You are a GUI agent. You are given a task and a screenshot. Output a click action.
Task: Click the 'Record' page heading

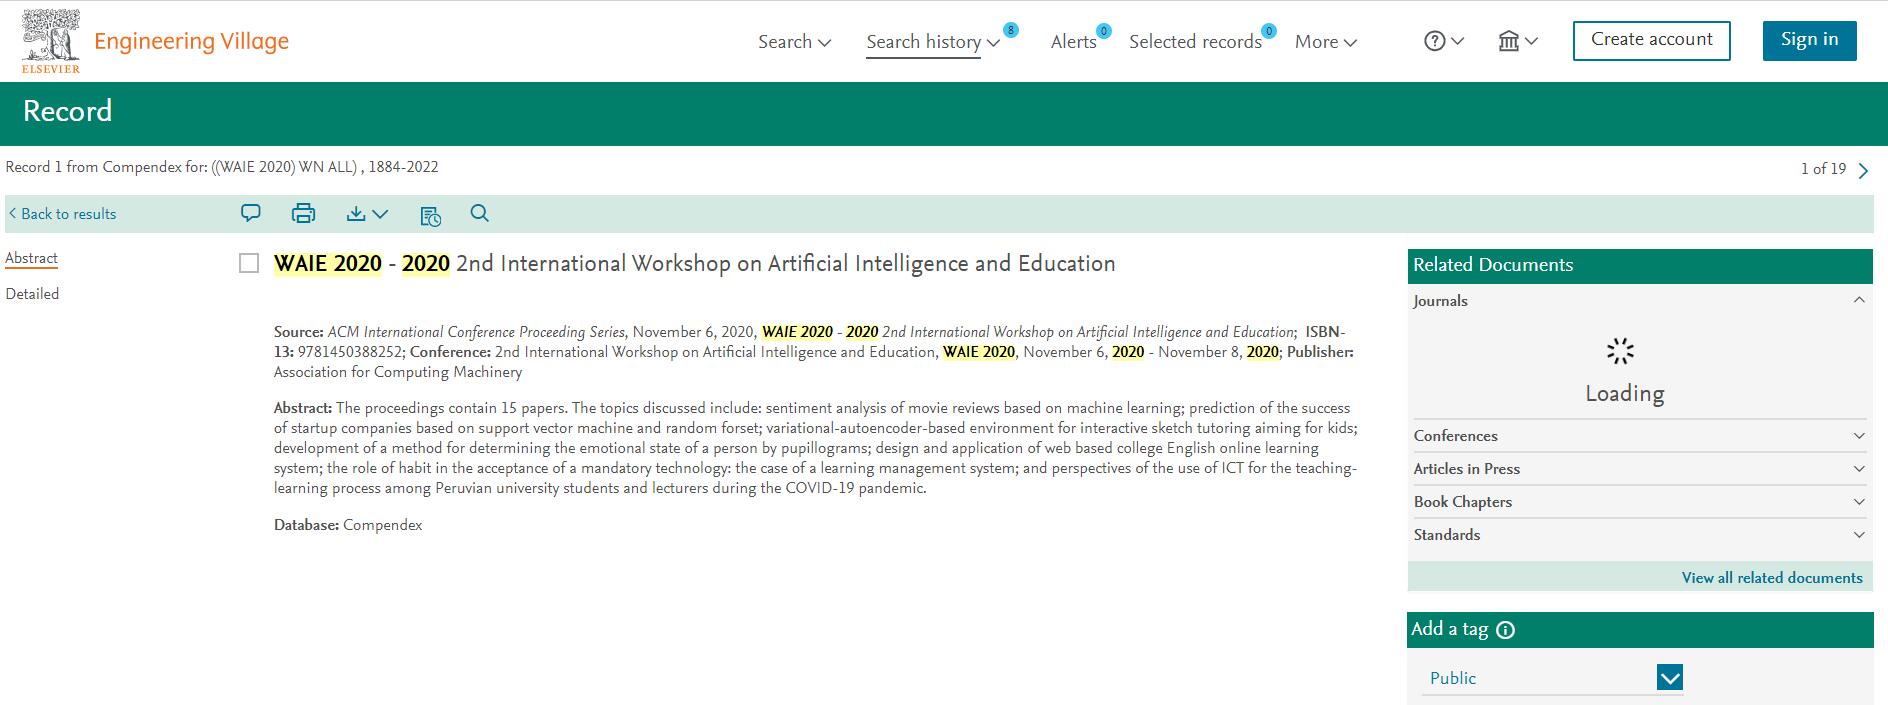68,111
